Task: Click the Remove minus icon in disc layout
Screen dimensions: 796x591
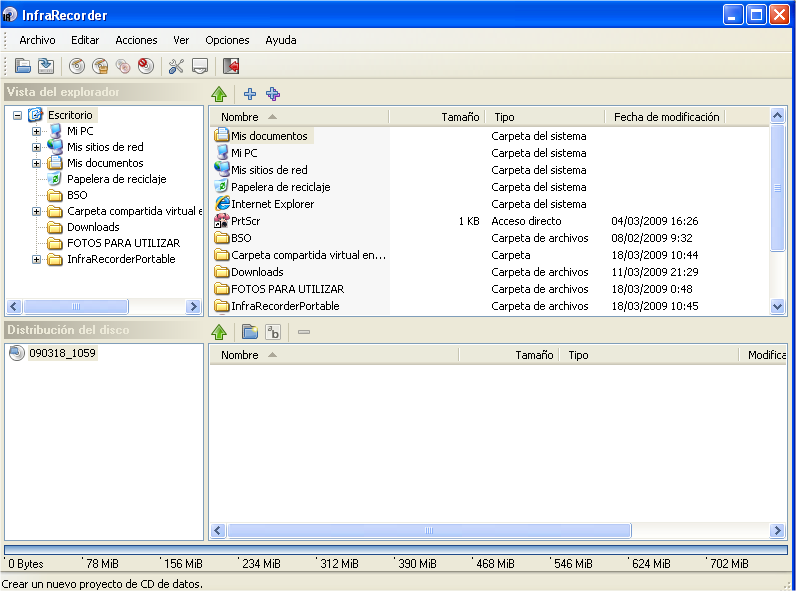Action: [304, 332]
